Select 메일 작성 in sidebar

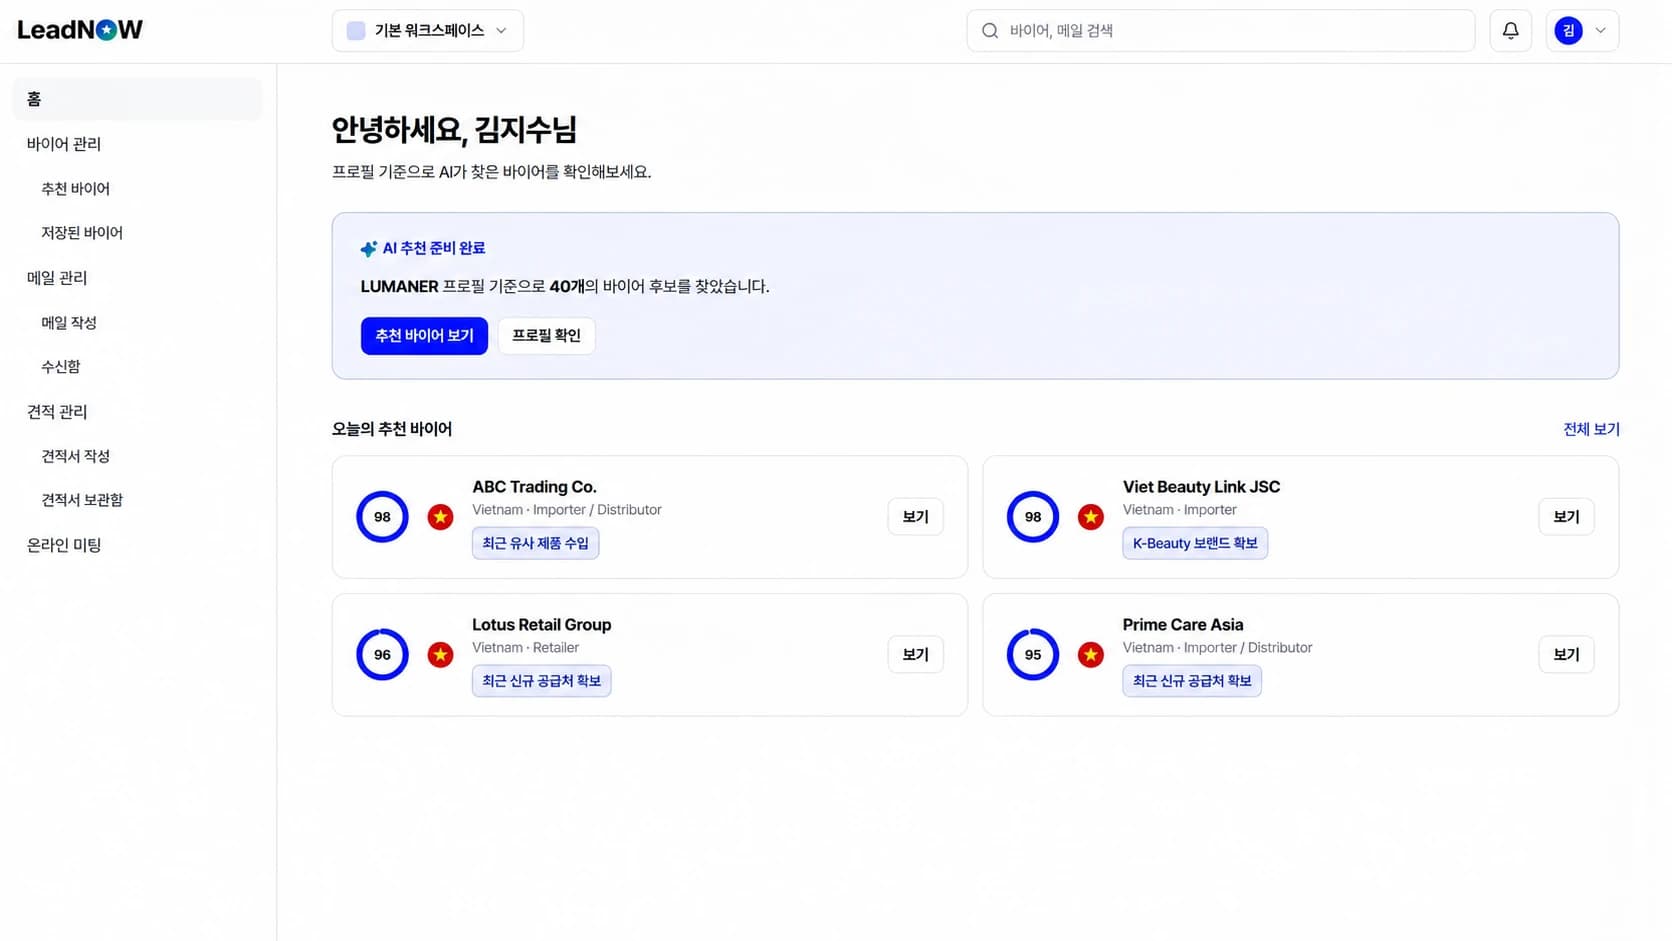69,323
